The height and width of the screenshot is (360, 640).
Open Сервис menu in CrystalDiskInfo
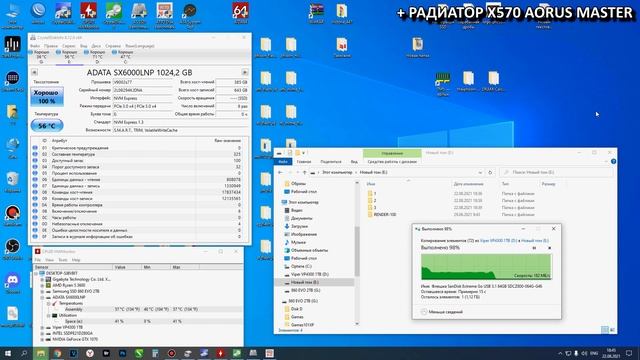(x=69, y=46)
